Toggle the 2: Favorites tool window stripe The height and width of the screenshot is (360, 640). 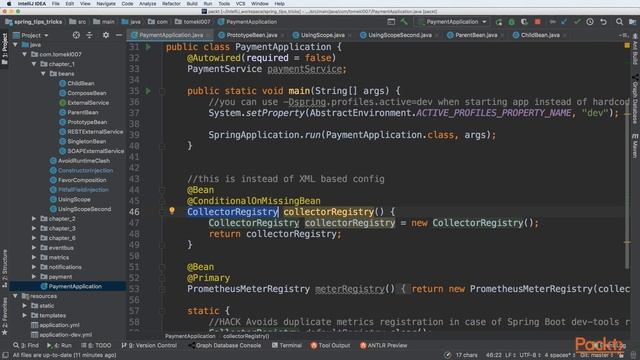(4, 316)
